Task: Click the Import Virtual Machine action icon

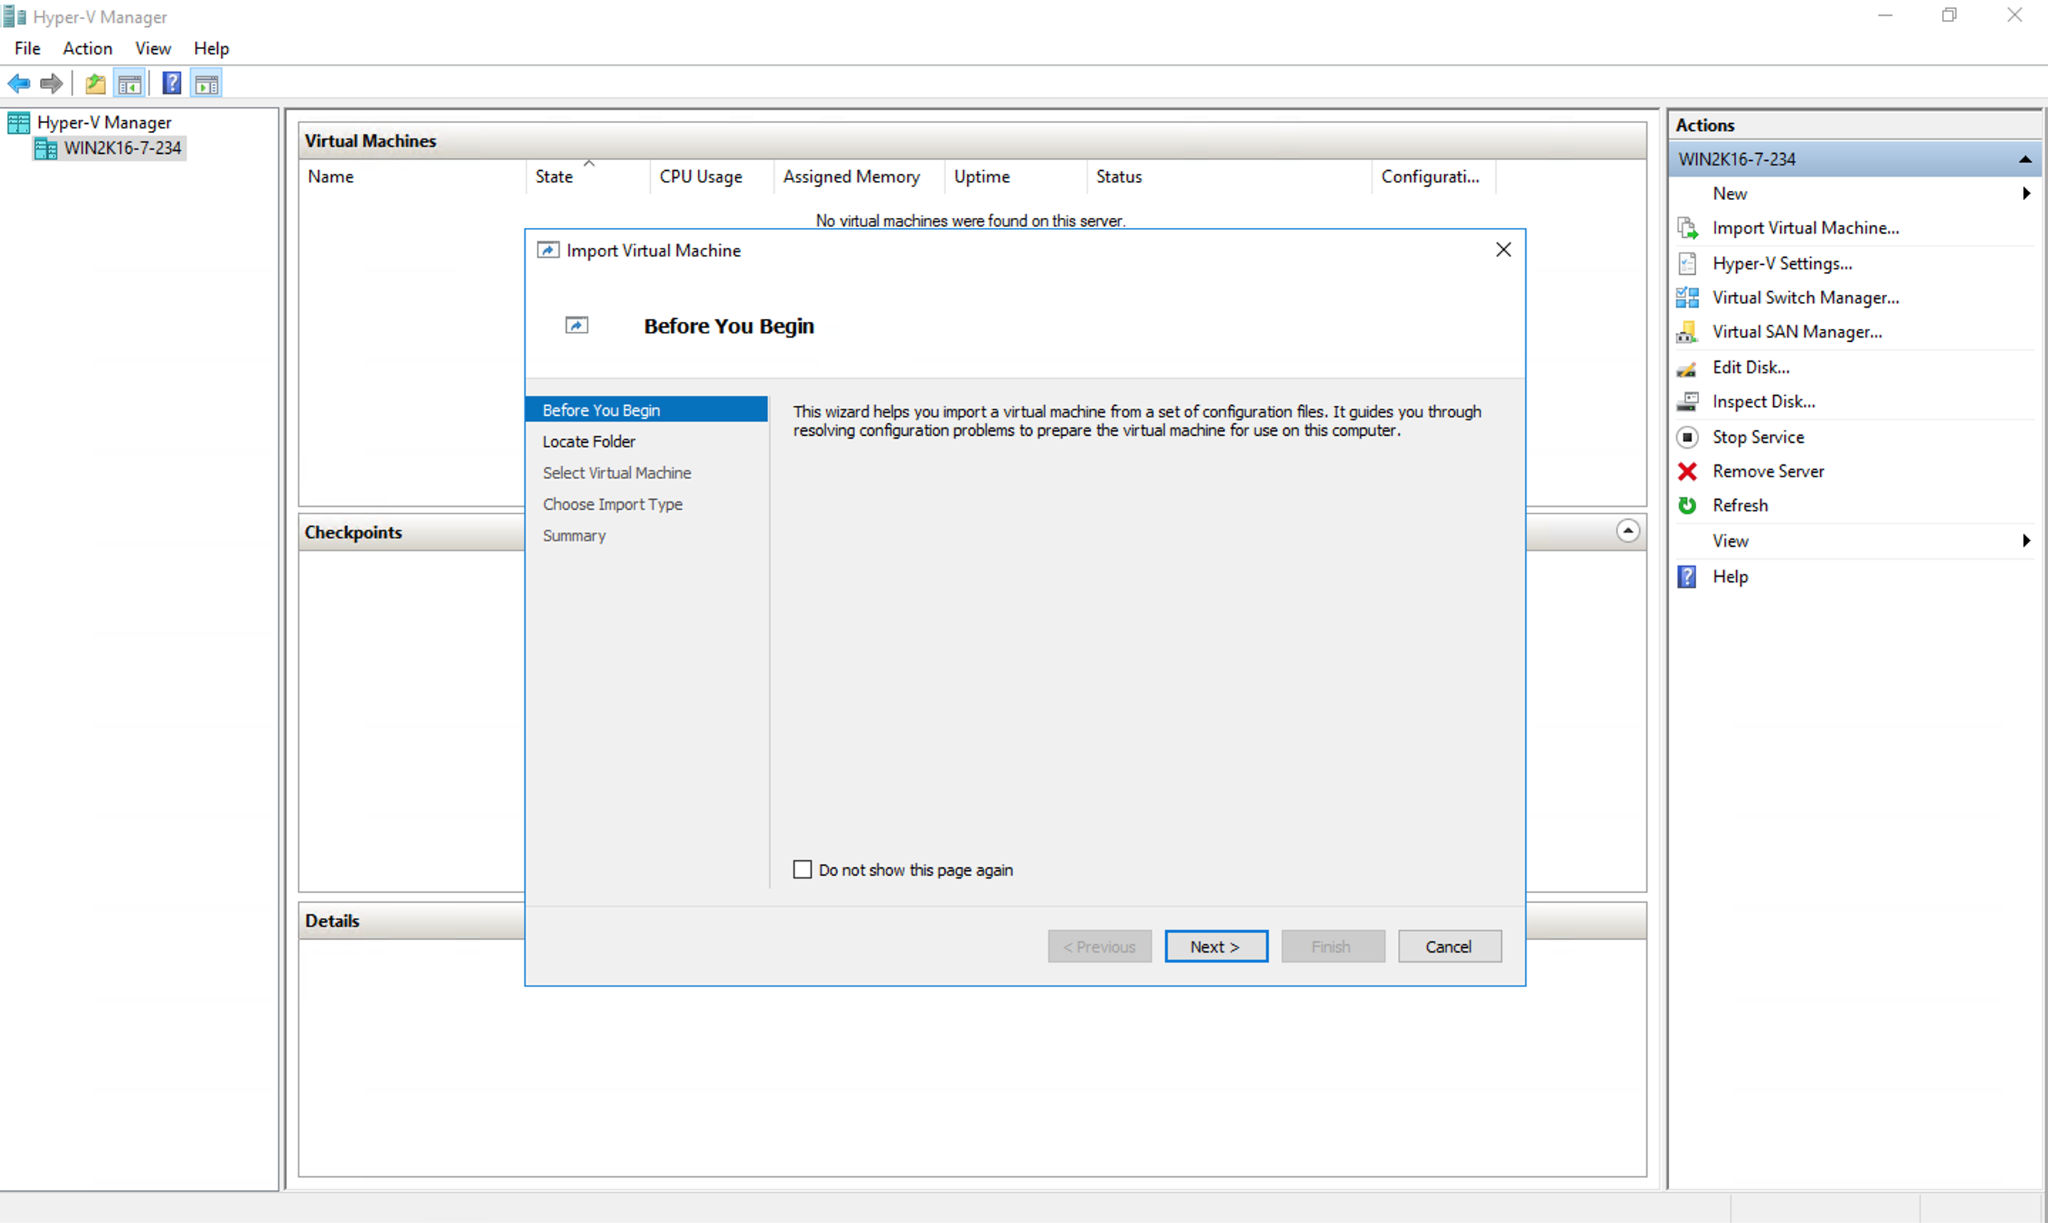Action: 1687,228
